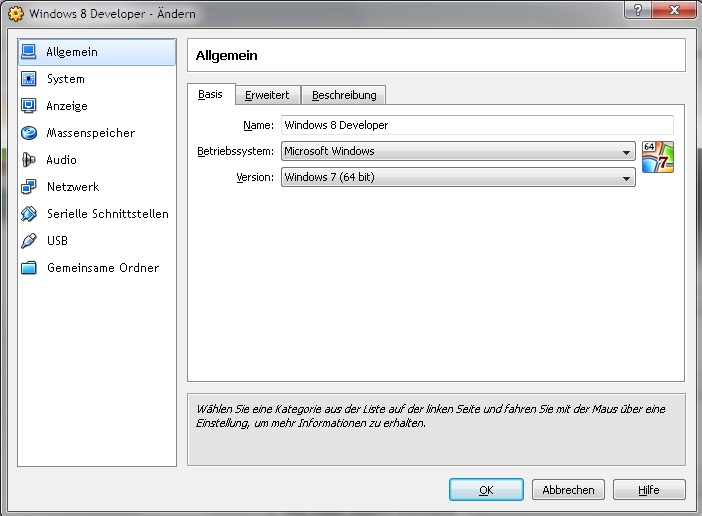Viewport: 702px width, 516px height.
Task: Click the USB plug icon
Action: (29, 241)
